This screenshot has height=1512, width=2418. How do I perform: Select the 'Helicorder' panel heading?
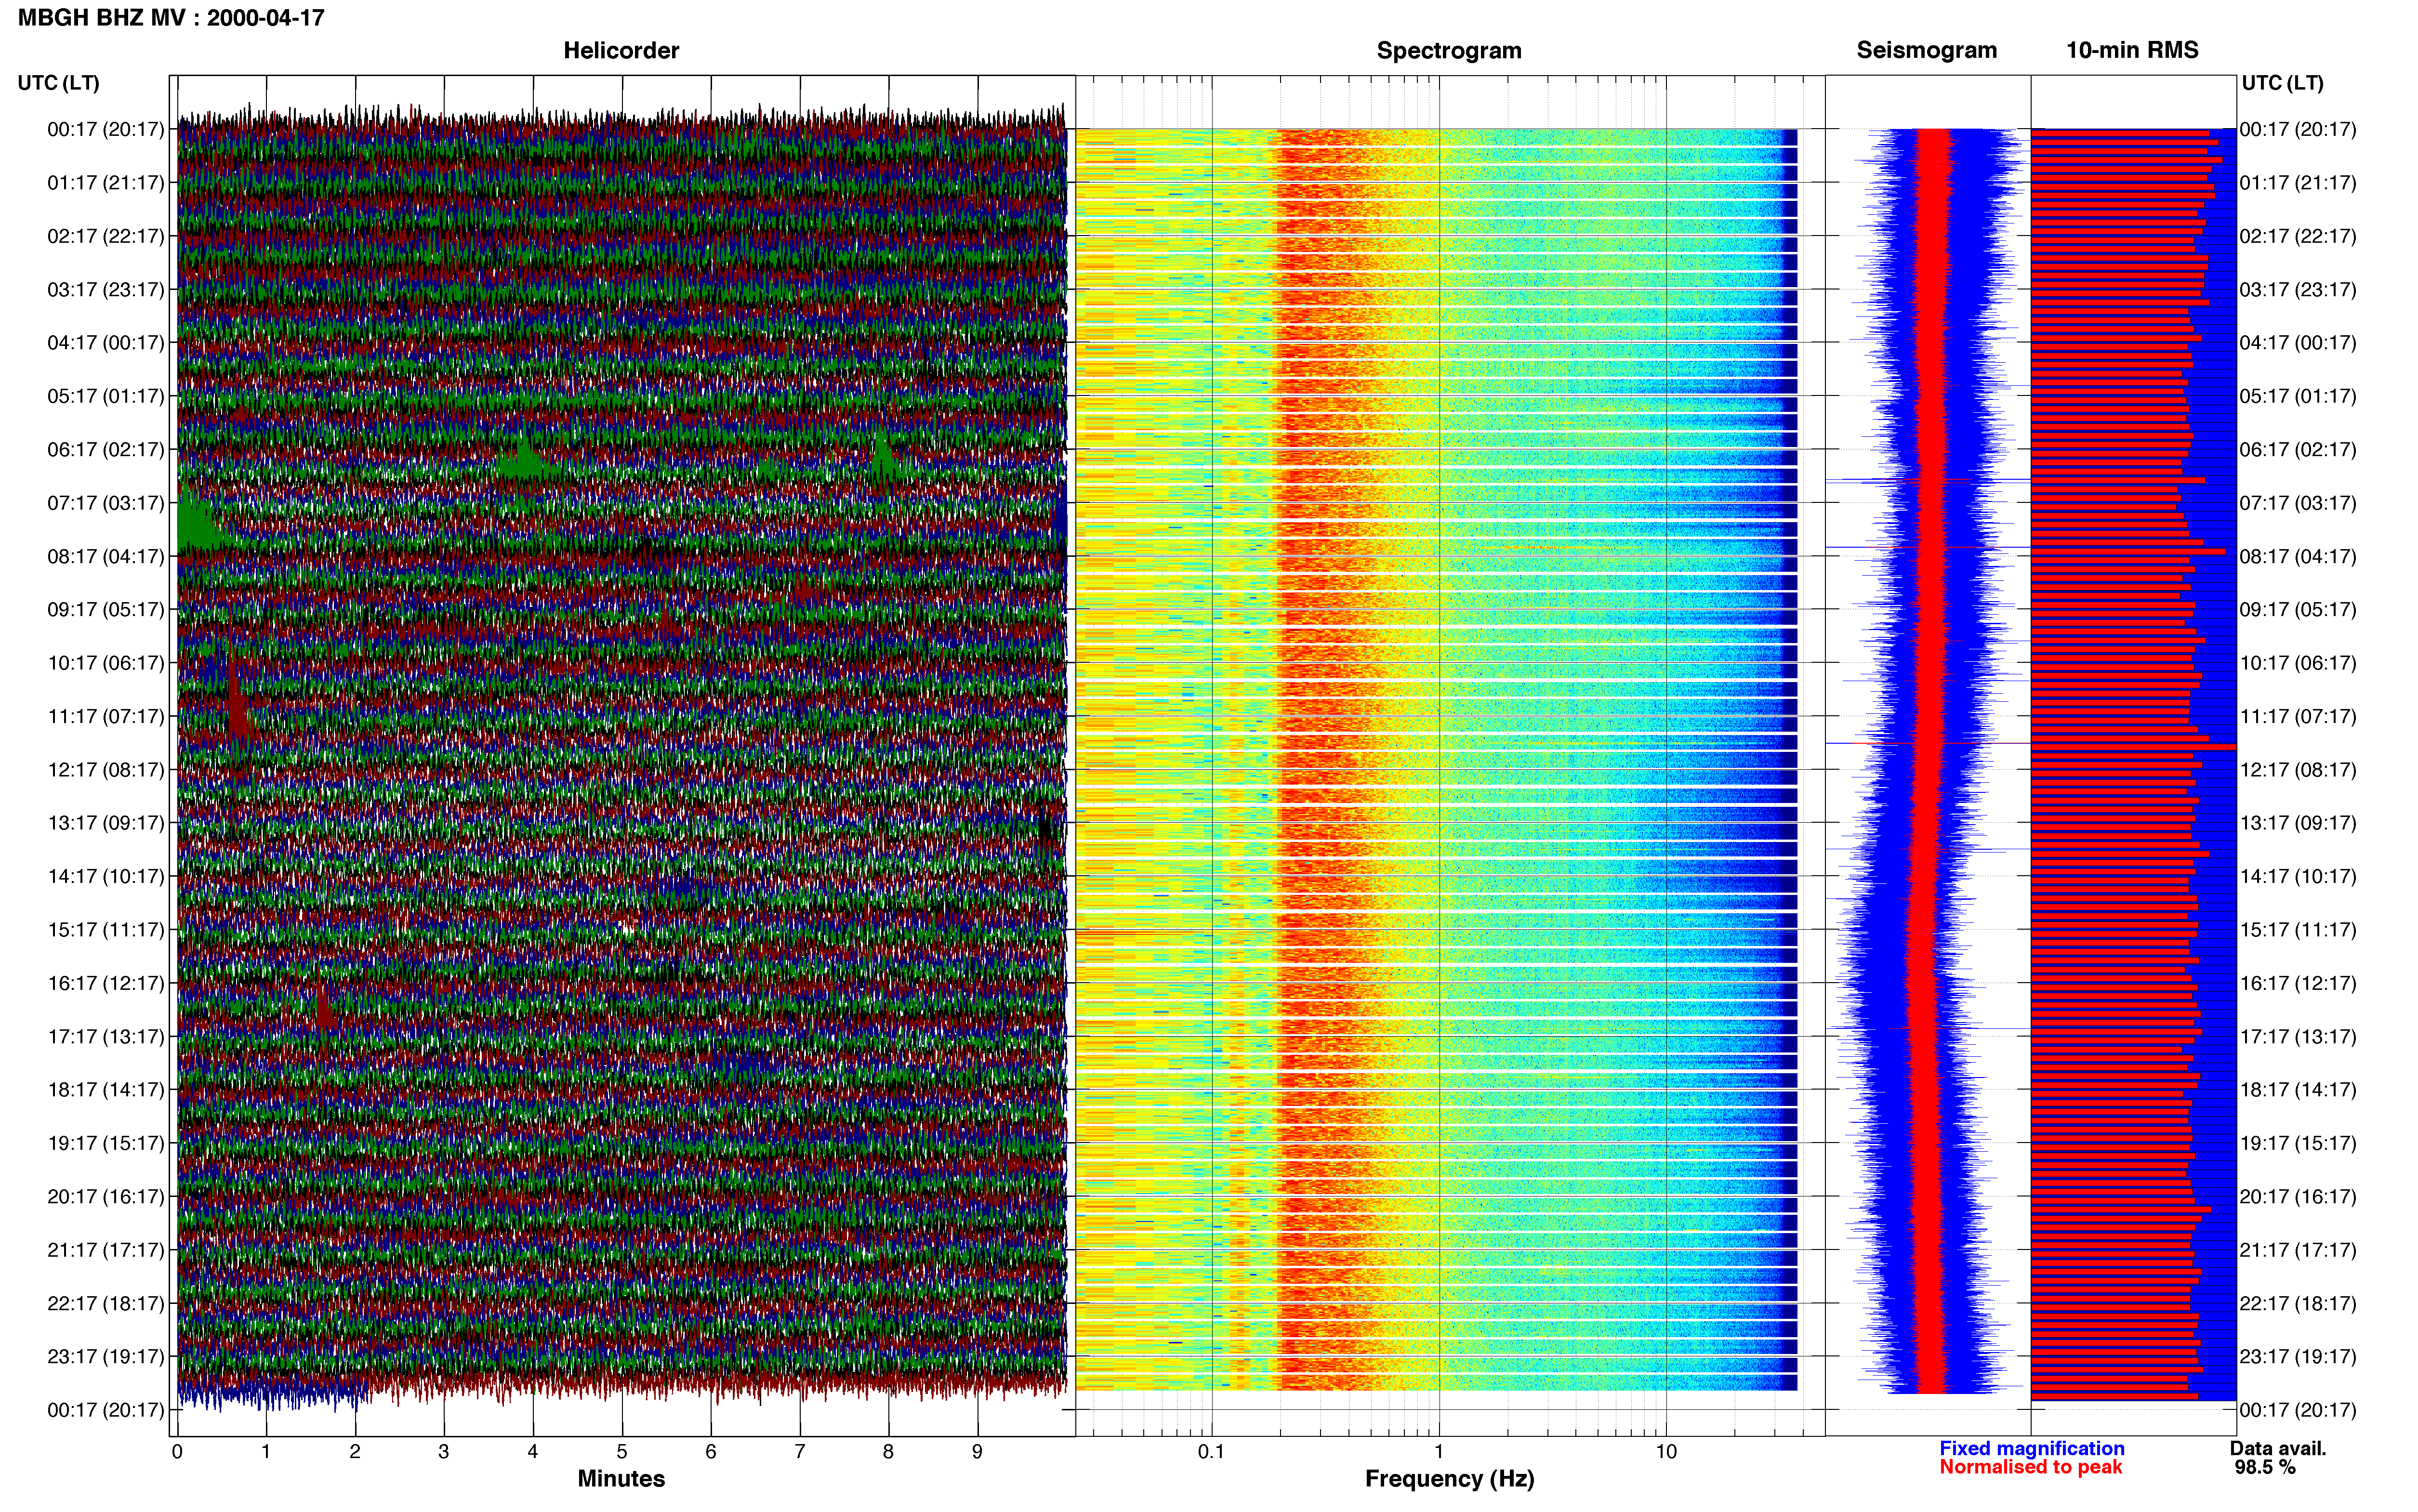pos(621,50)
